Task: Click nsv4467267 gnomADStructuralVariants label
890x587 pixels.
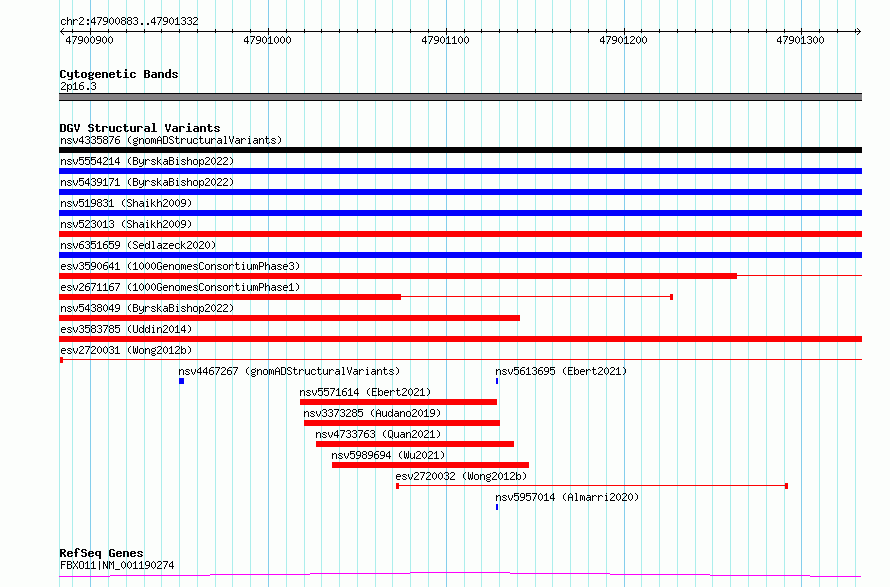Action: pos(289,371)
